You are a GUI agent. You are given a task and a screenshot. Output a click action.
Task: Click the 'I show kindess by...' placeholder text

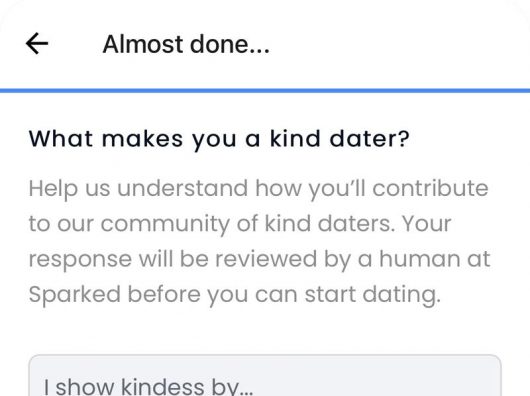148,387
